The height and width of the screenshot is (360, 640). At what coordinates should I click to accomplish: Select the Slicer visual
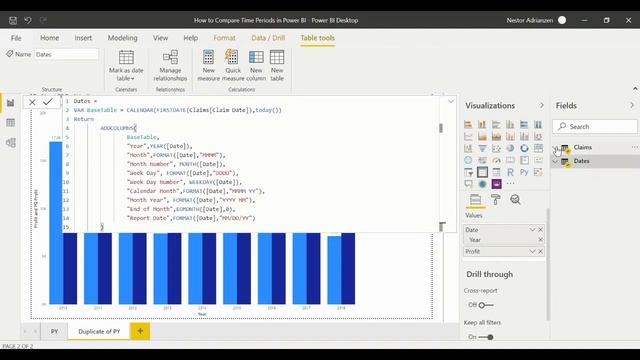pos(468,172)
